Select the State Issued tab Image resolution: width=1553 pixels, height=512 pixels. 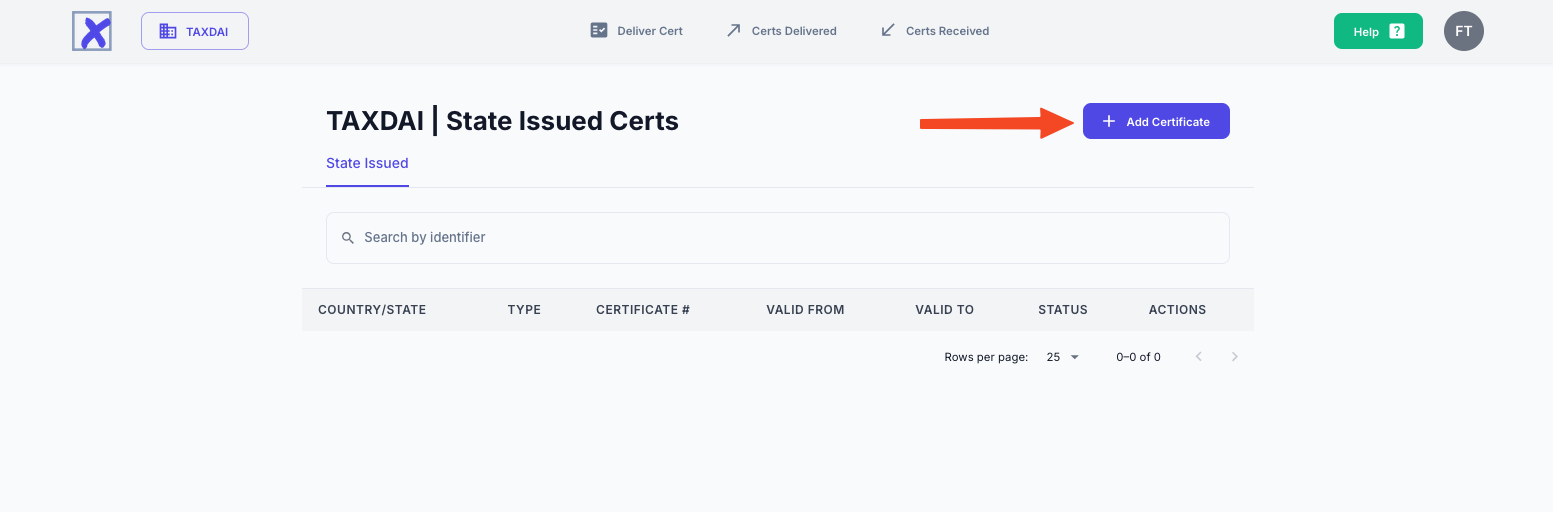(x=367, y=163)
